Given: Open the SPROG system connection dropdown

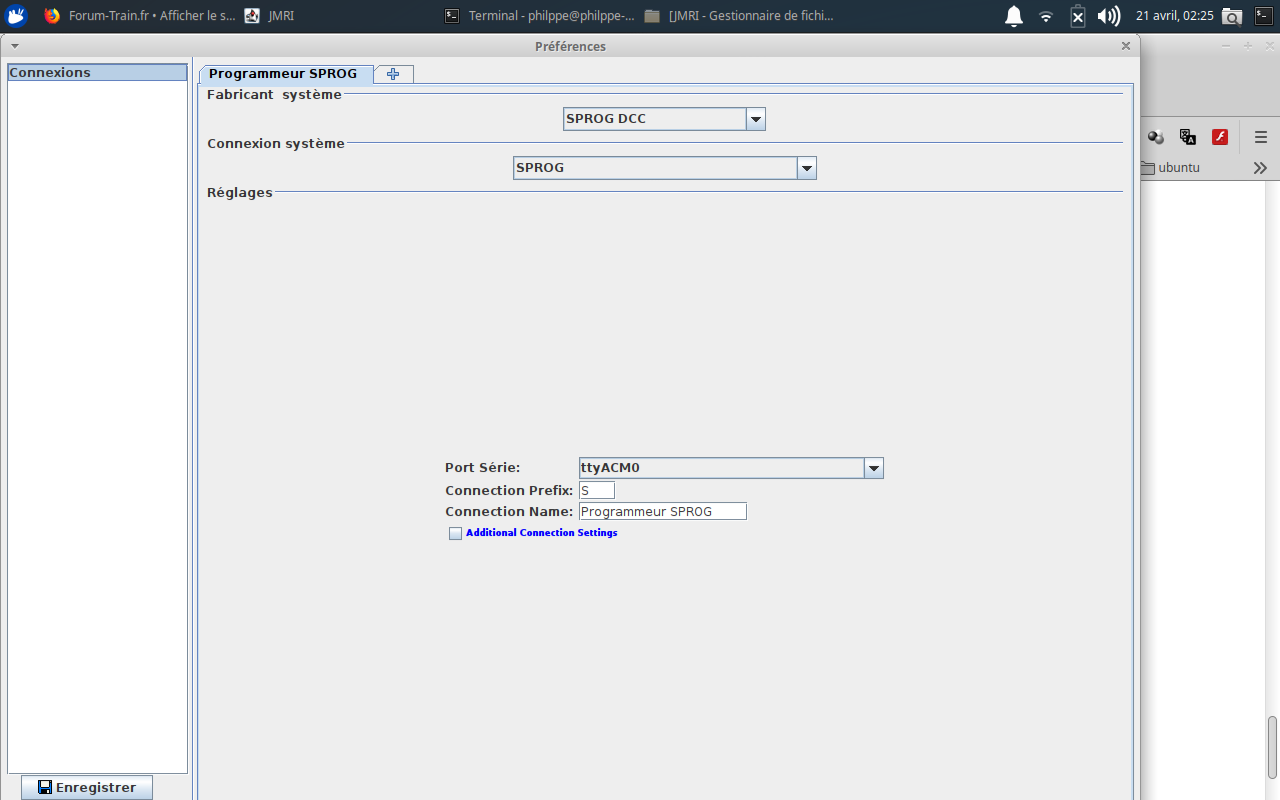Looking at the screenshot, I should click(665, 168).
